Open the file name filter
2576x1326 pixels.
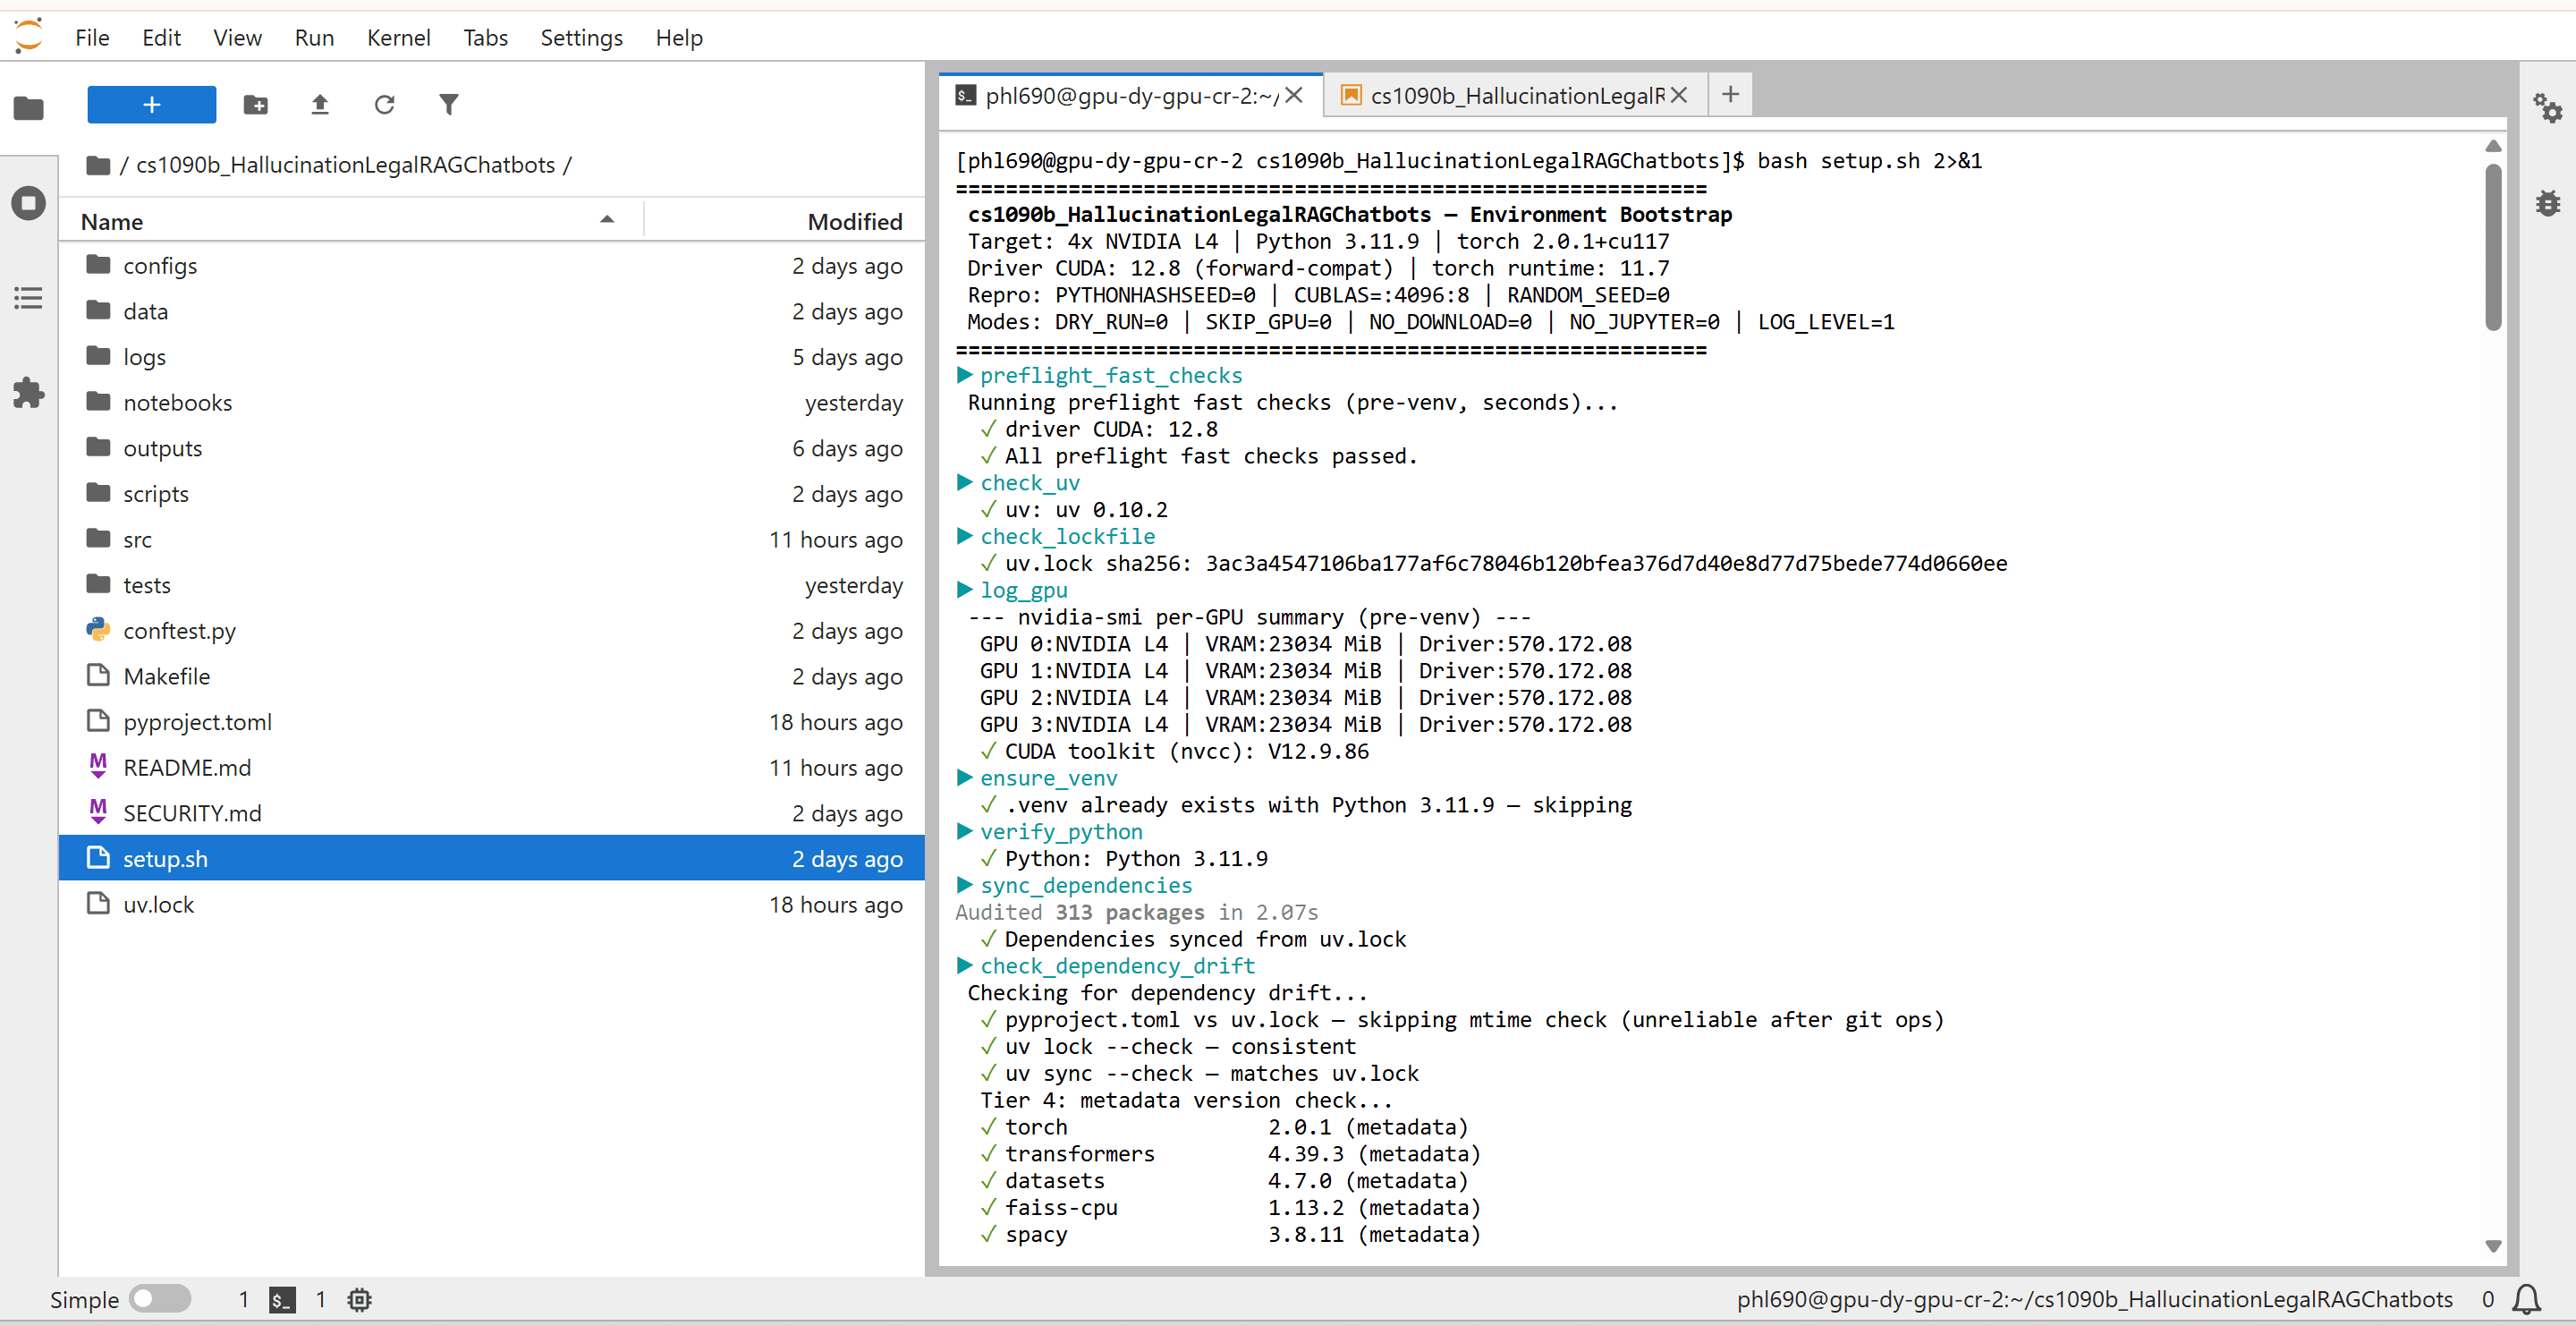[449, 104]
